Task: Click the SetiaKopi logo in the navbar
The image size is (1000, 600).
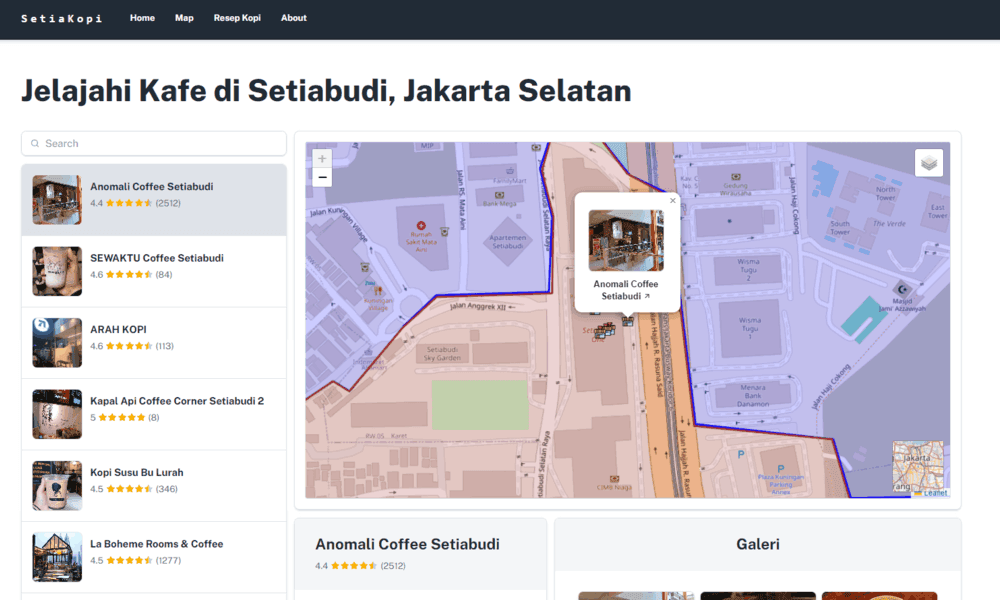Action: click(61, 18)
